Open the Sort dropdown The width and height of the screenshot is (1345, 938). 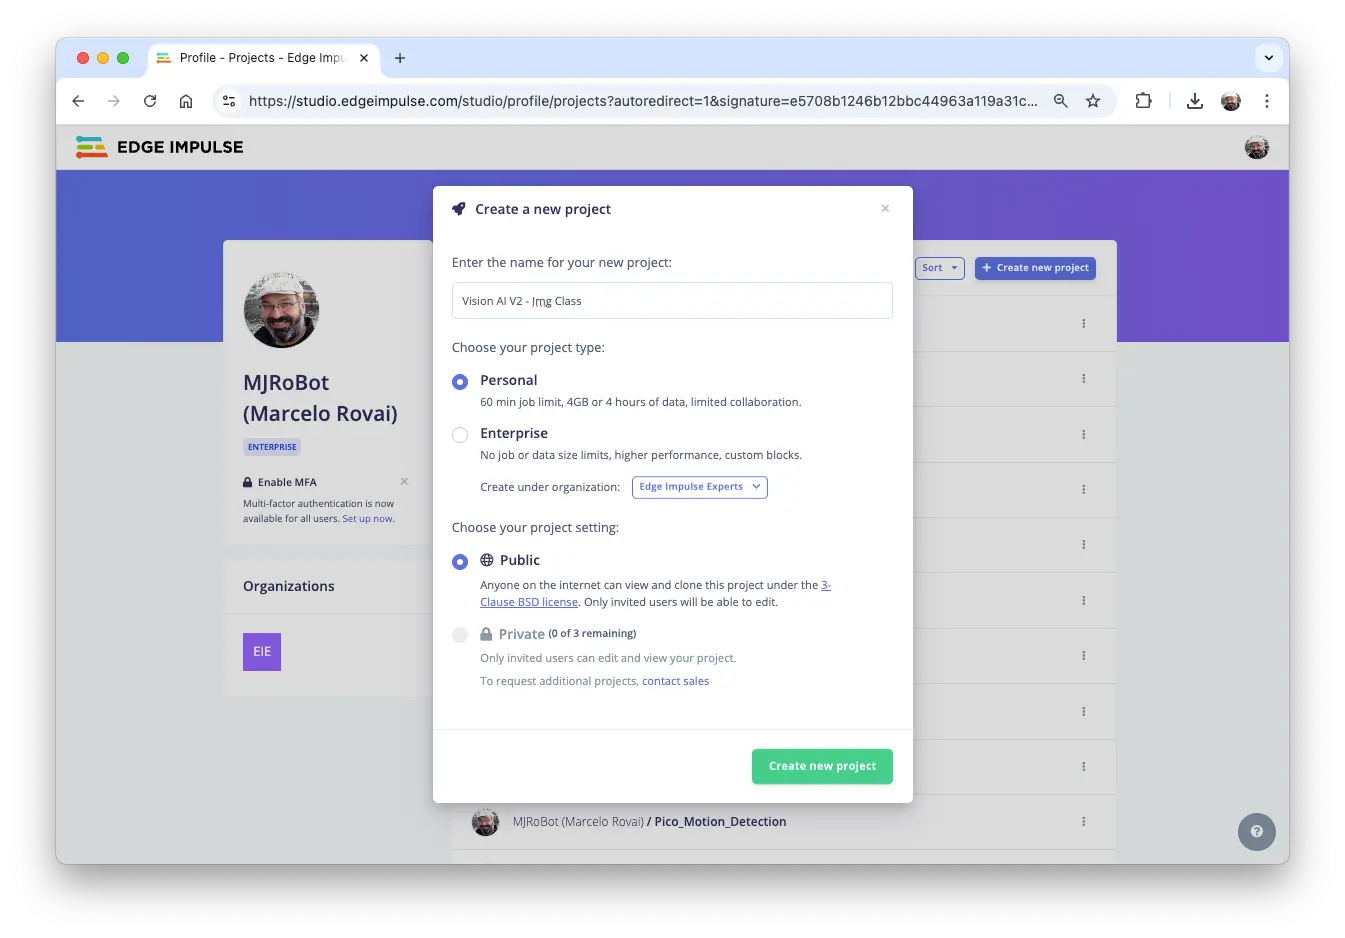(939, 268)
